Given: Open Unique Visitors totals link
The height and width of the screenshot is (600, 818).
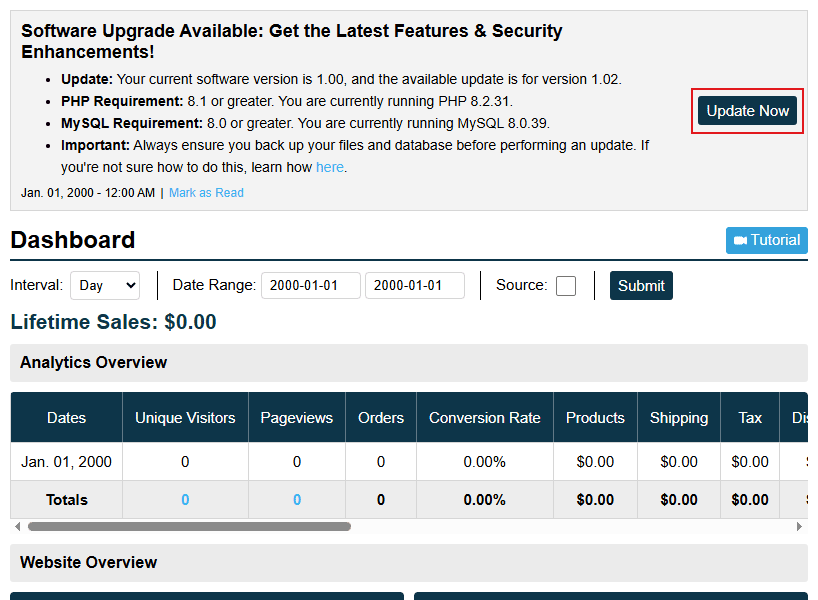Looking at the screenshot, I should (185, 500).
